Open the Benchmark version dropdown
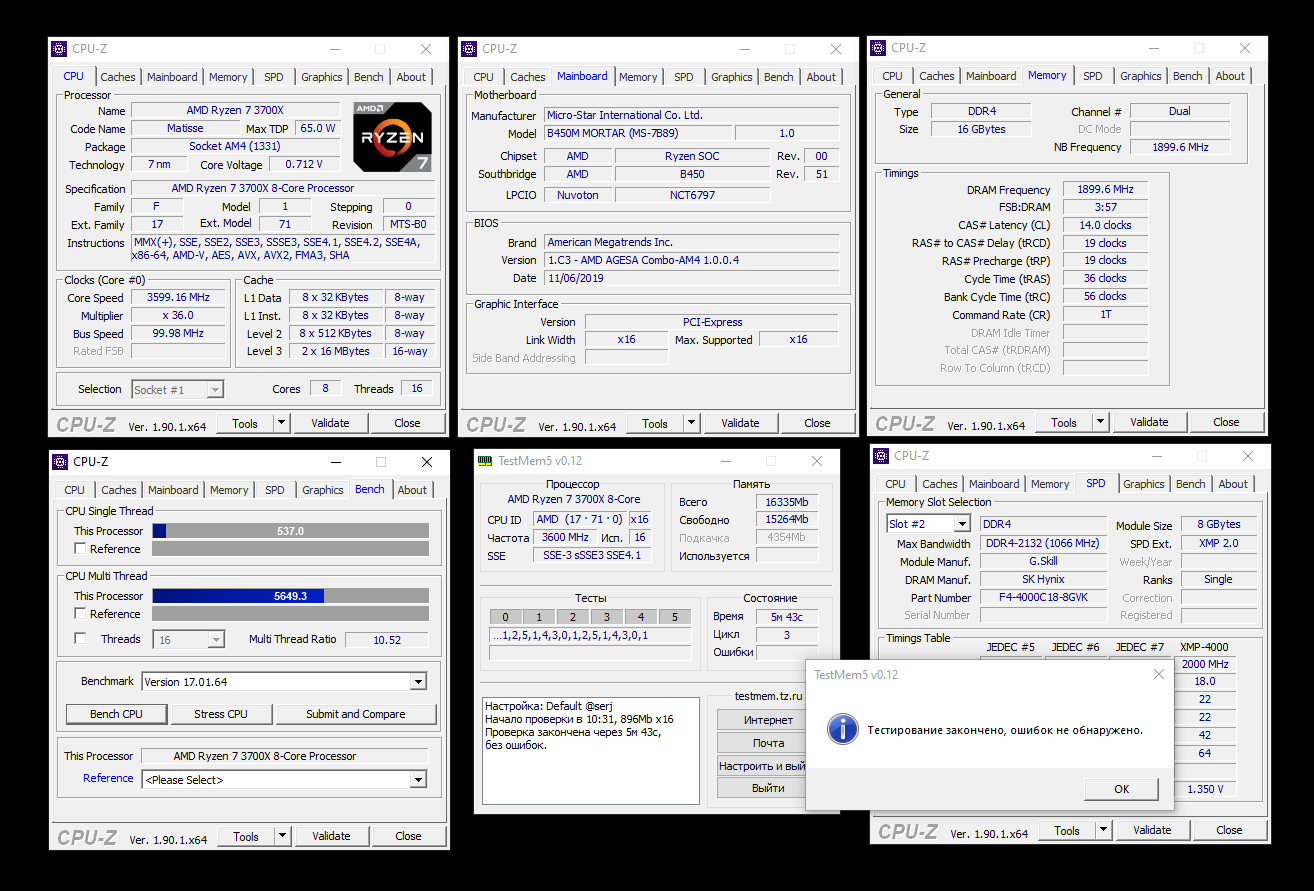Image resolution: width=1314 pixels, height=891 pixels. (x=418, y=682)
